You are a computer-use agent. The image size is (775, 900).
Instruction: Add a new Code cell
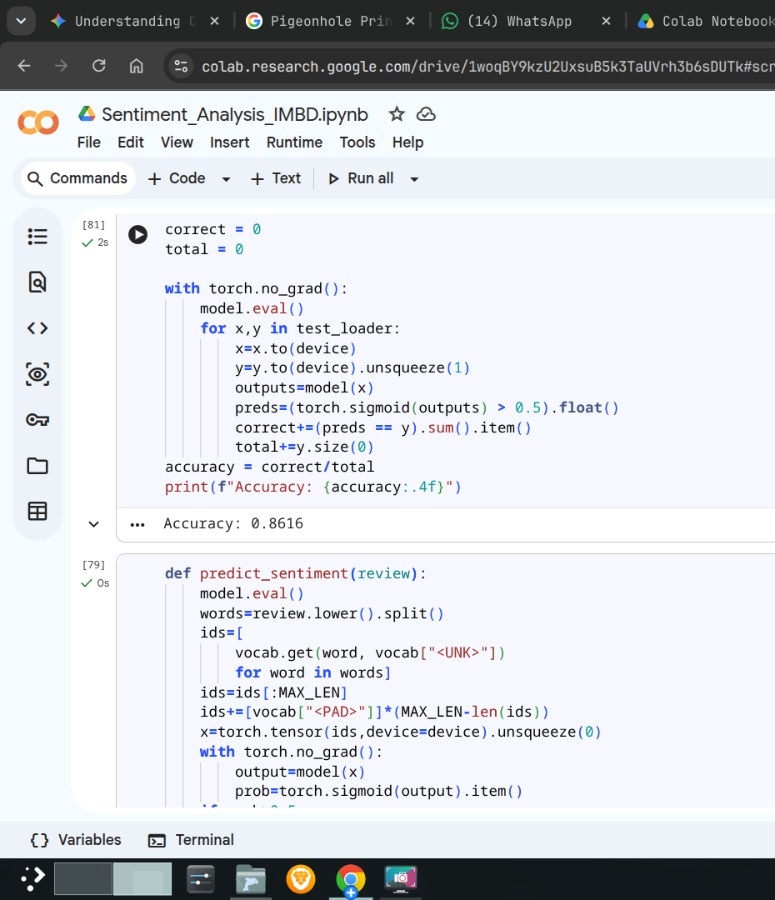point(177,179)
